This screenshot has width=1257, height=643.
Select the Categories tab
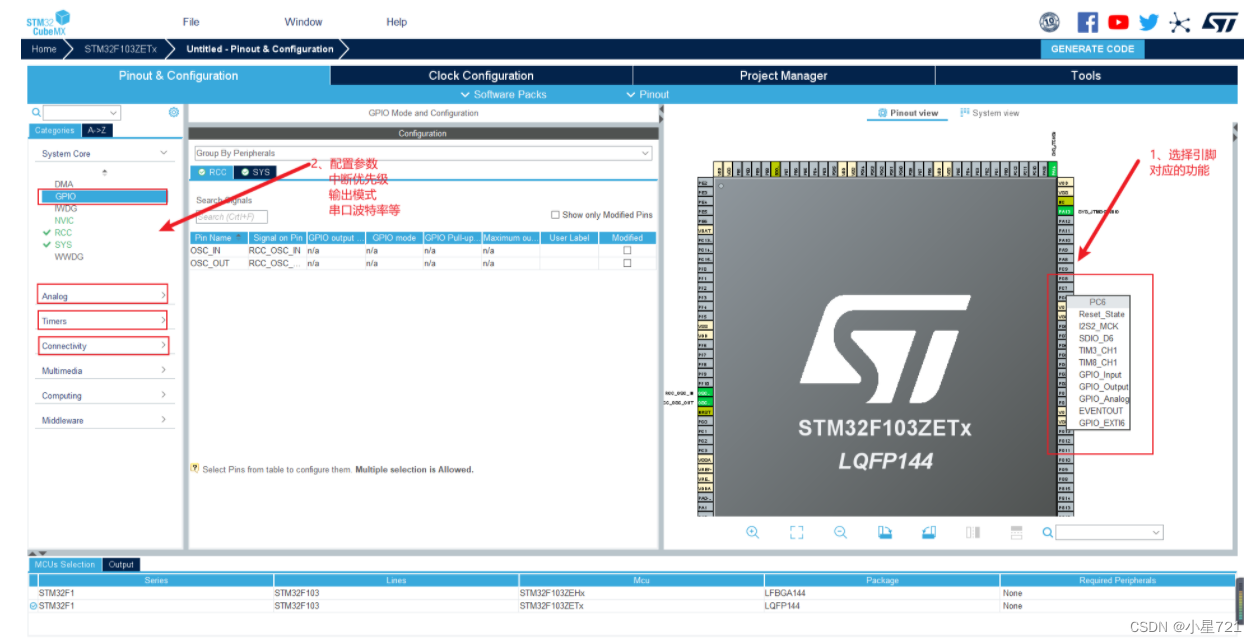click(x=55, y=130)
